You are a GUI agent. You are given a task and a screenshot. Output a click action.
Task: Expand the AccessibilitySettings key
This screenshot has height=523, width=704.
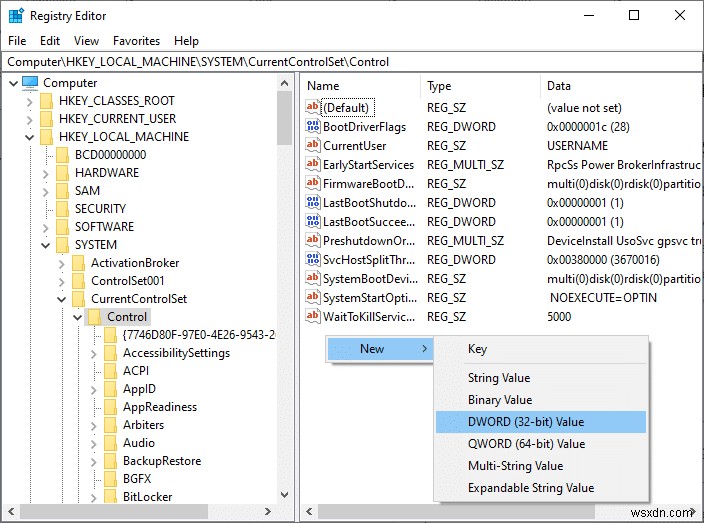[94, 354]
